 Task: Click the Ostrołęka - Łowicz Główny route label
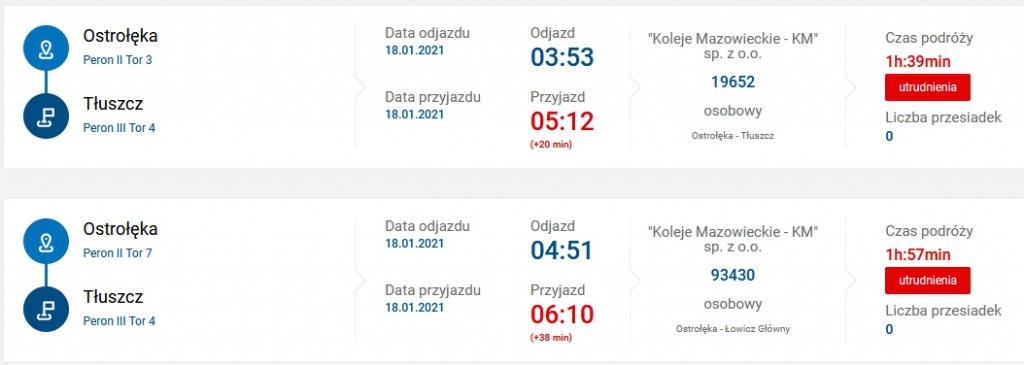(733, 329)
